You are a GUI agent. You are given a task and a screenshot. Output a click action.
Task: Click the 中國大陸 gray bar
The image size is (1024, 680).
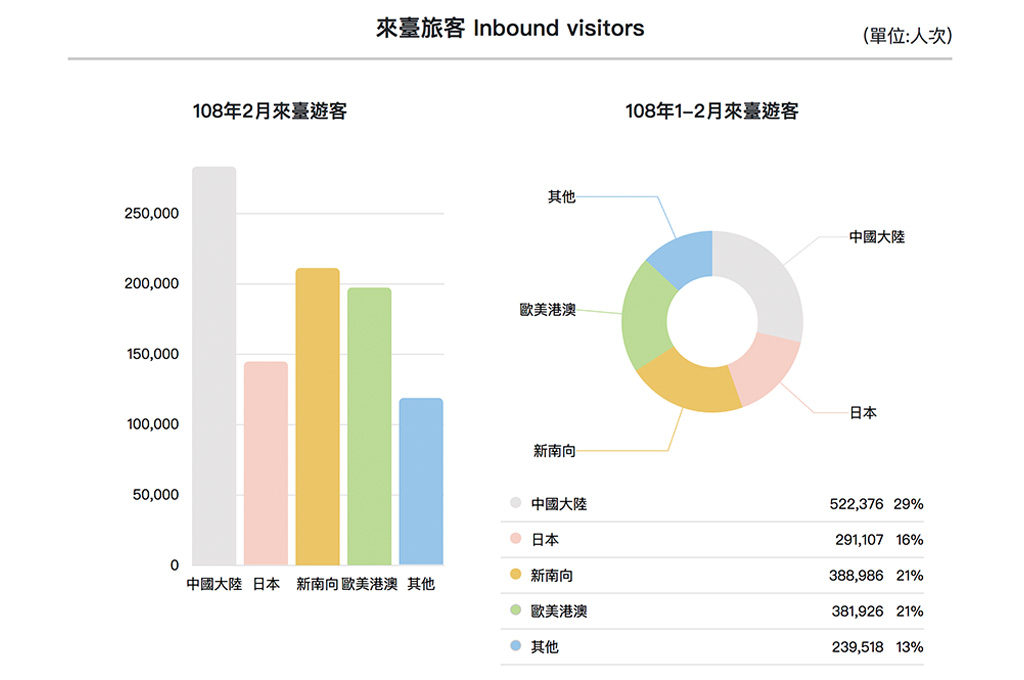point(214,366)
